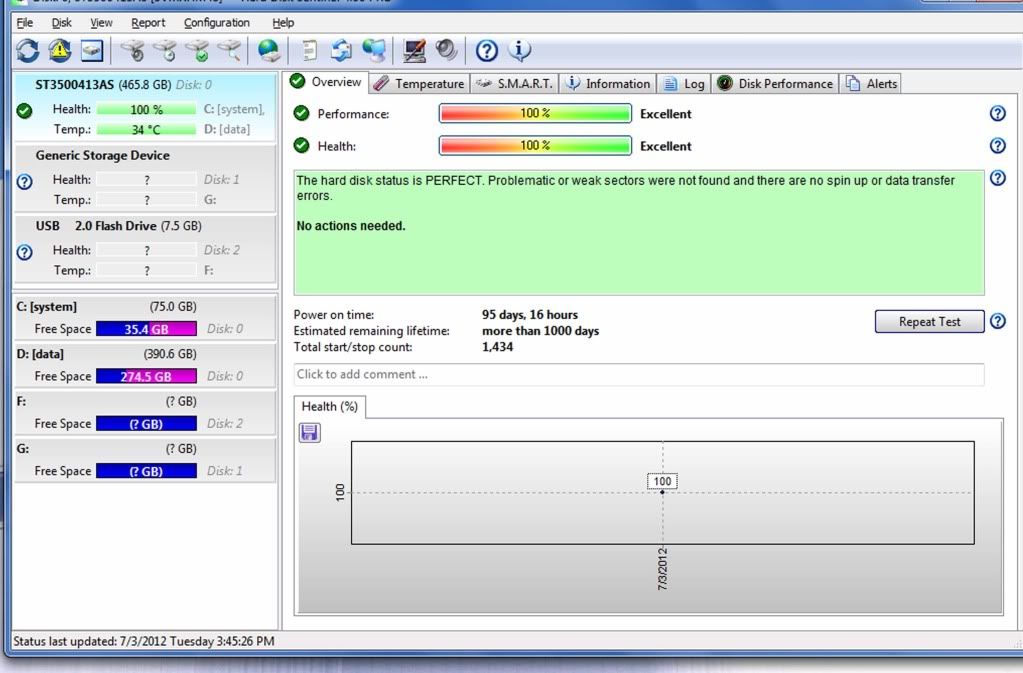The width and height of the screenshot is (1023, 673).
Task: Click the globe icon in the toolbar
Action: [x=268, y=50]
